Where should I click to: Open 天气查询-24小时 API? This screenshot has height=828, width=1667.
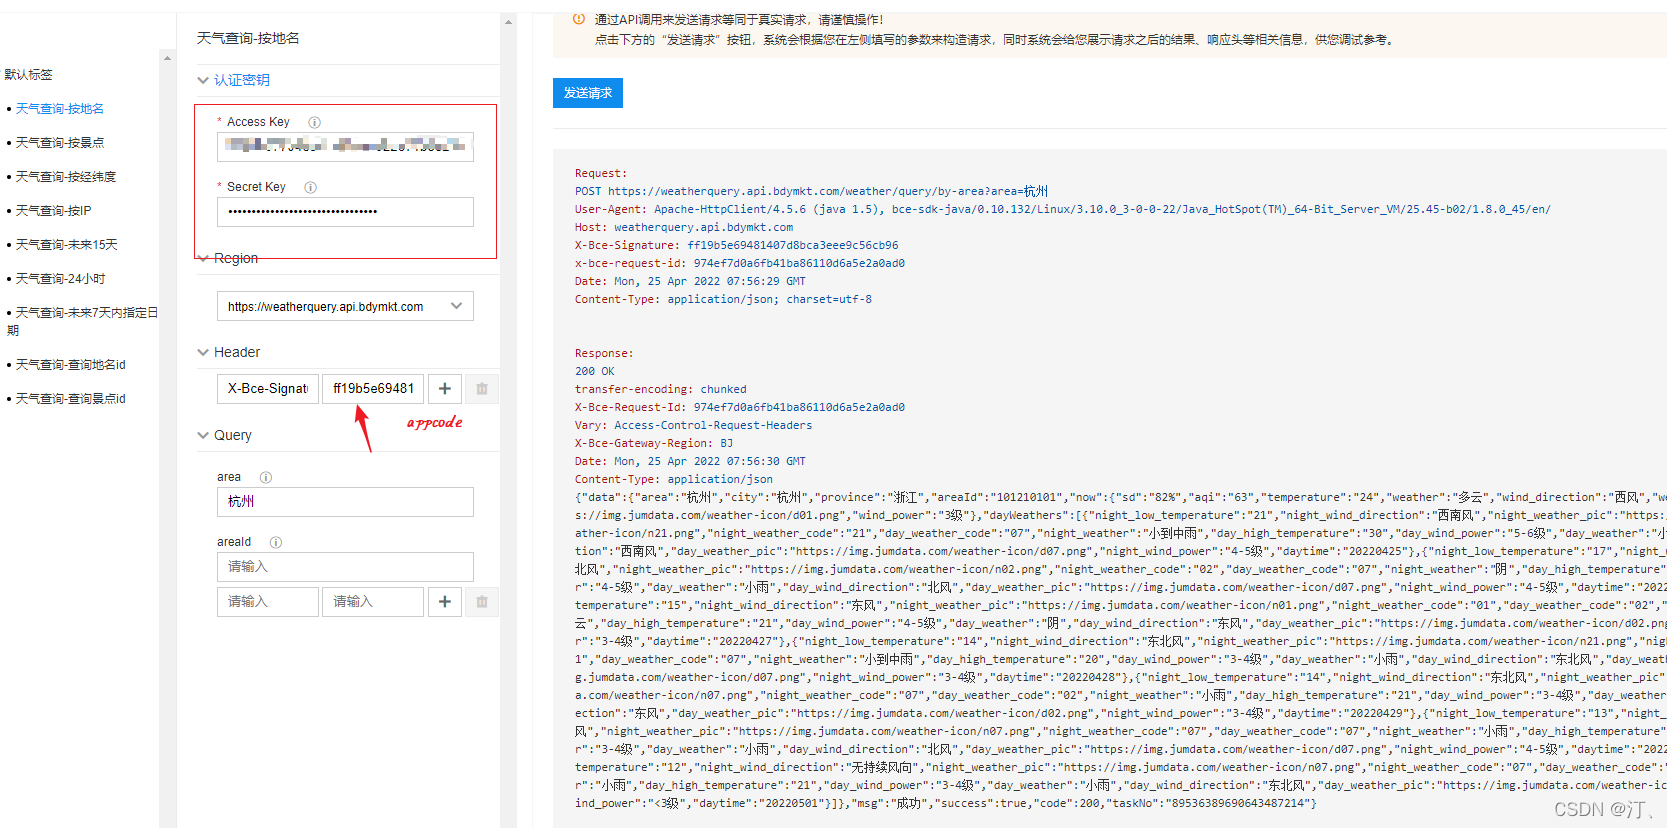(x=60, y=278)
